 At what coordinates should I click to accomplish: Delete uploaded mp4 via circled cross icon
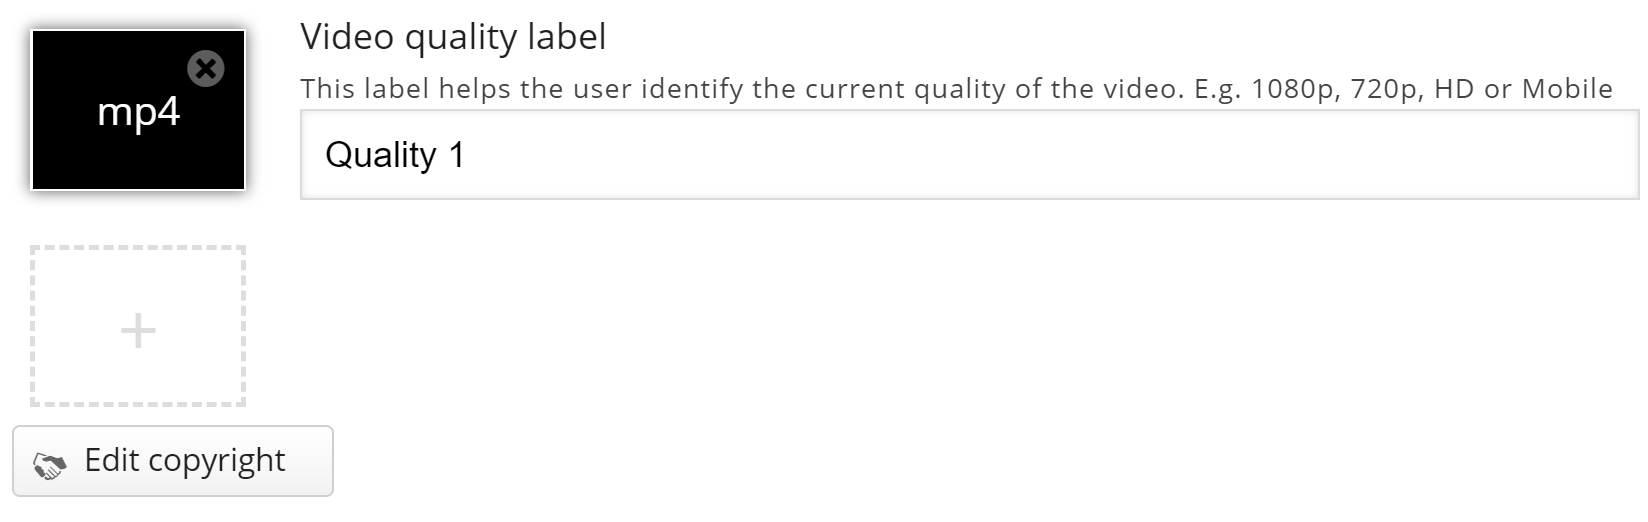(206, 69)
